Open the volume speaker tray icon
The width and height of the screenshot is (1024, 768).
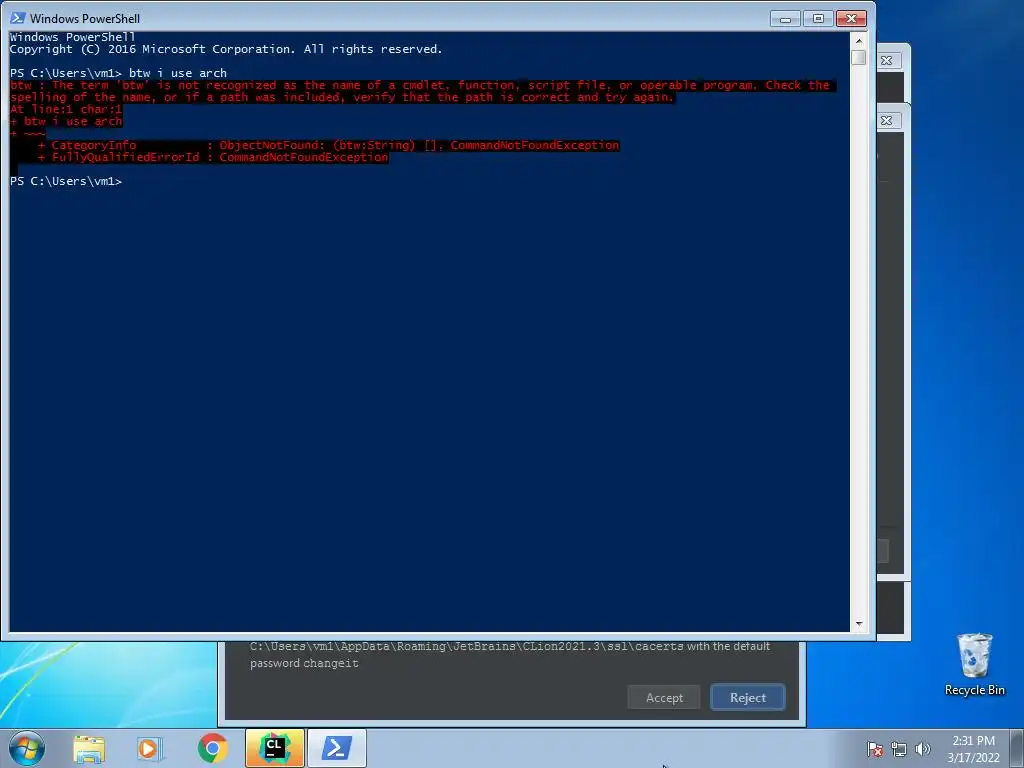pos(923,749)
